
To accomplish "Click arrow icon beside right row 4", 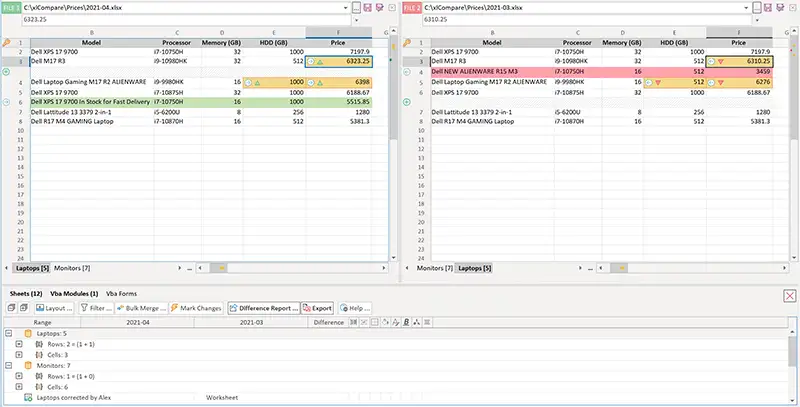I will click(x=407, y=72).
